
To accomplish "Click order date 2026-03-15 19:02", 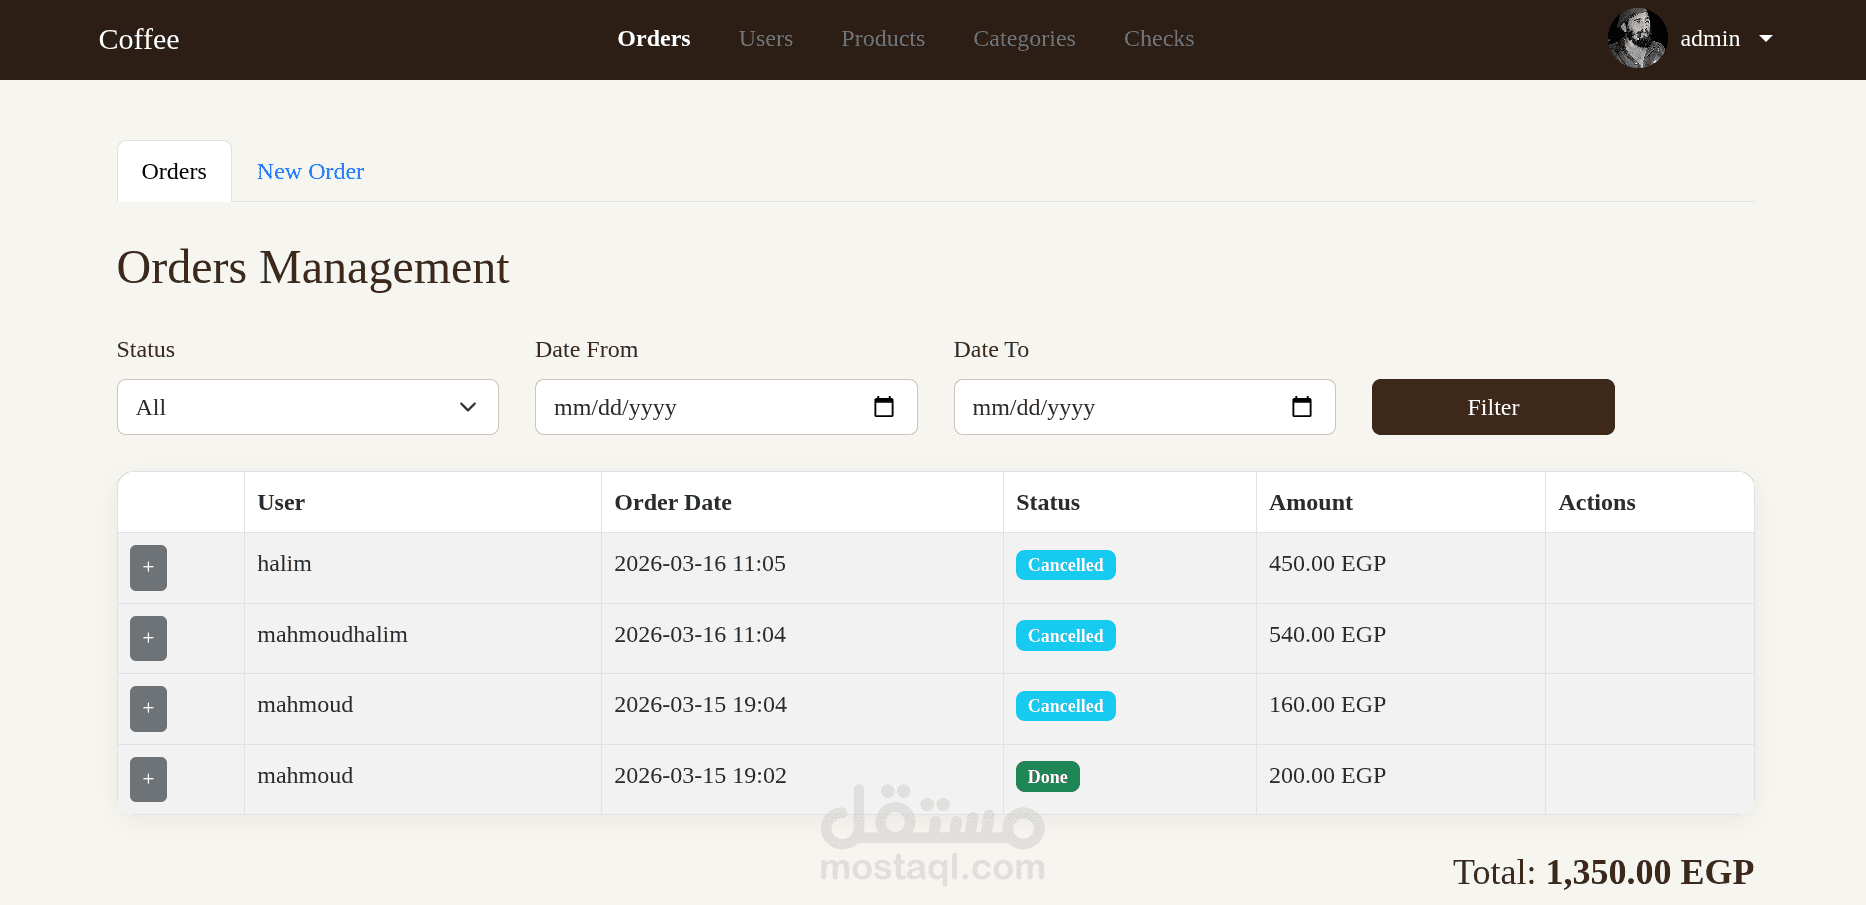I will pyautogui.click(x=700, y=775).
